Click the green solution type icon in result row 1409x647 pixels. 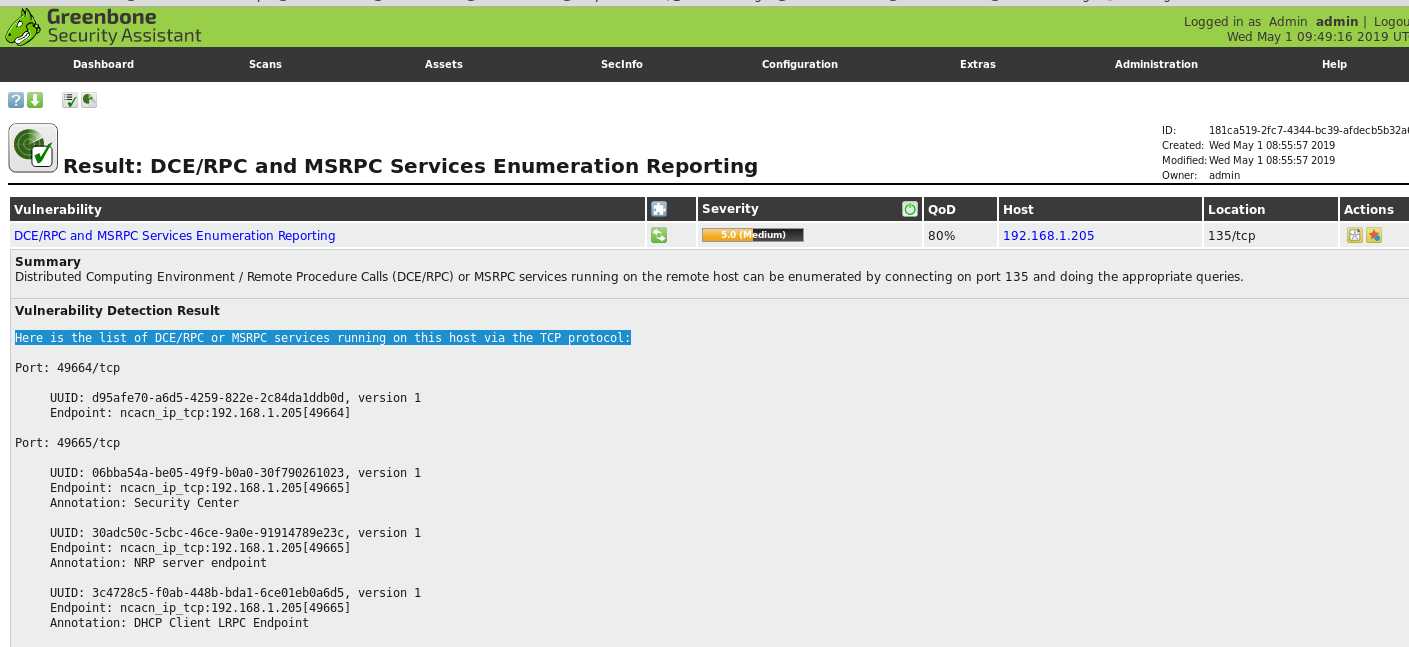[x=659, y=236]
